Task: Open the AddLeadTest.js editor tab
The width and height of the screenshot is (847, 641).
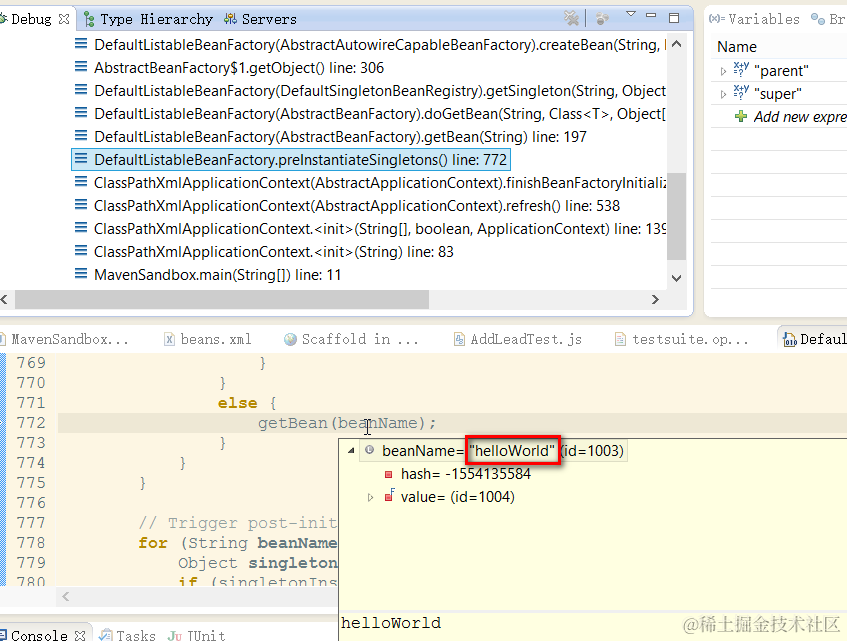Action: [x=517, y=339]
